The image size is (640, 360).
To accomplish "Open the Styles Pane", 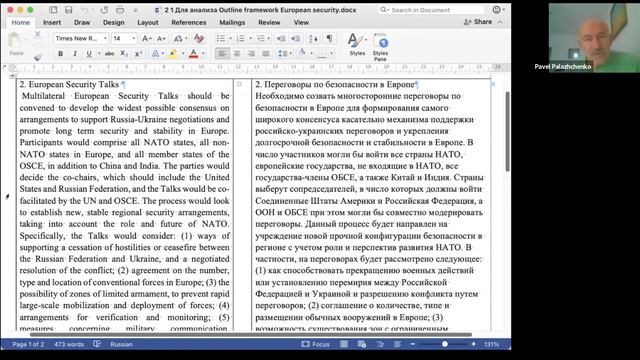I will pyautogui.click(x=380, y=47).
